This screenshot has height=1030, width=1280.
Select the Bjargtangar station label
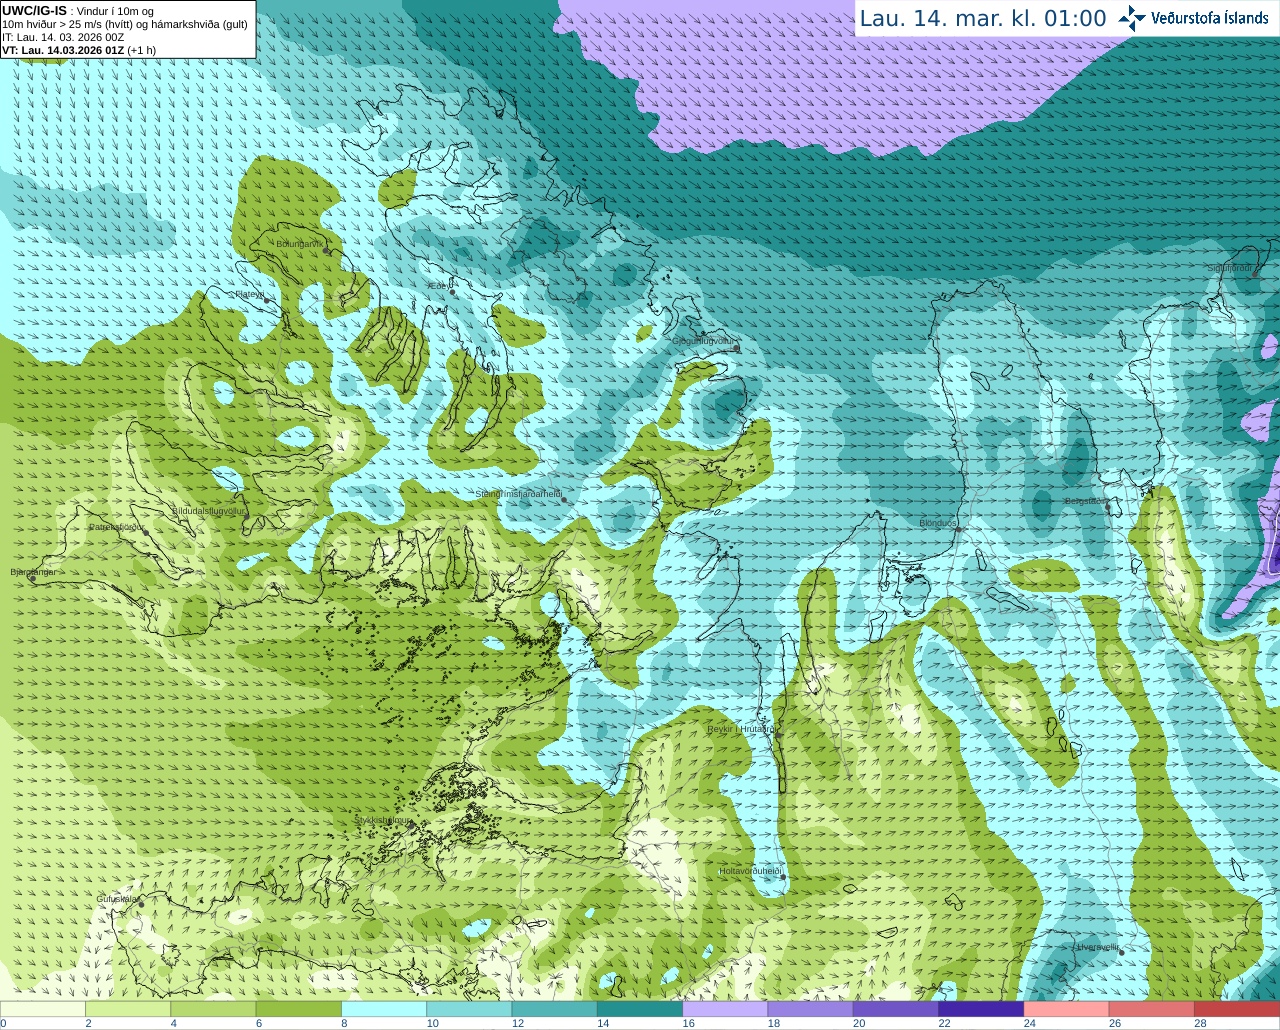click(x=33, y=572)
